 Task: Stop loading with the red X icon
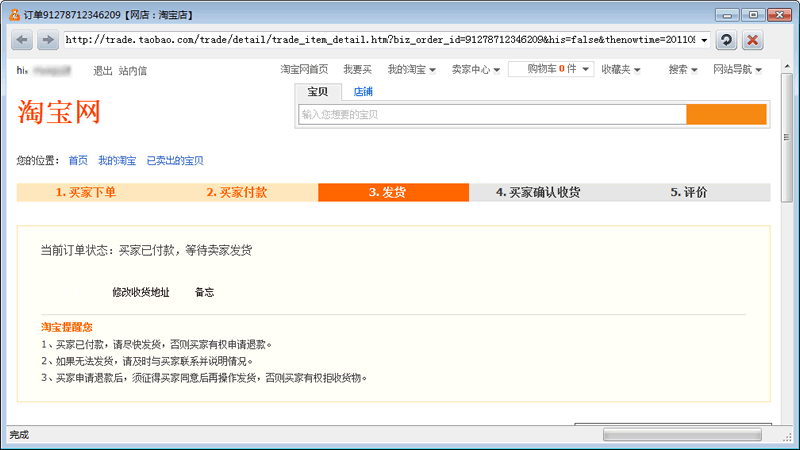[753, 40]
